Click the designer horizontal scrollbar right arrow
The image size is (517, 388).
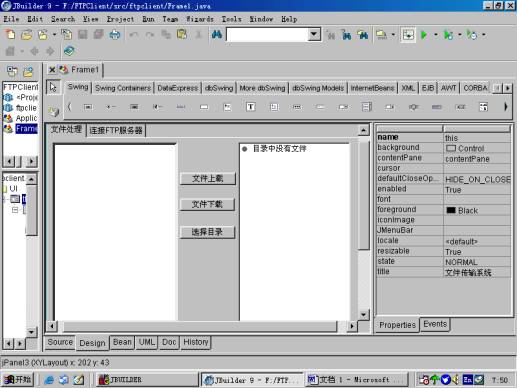(x=352, y=326)
